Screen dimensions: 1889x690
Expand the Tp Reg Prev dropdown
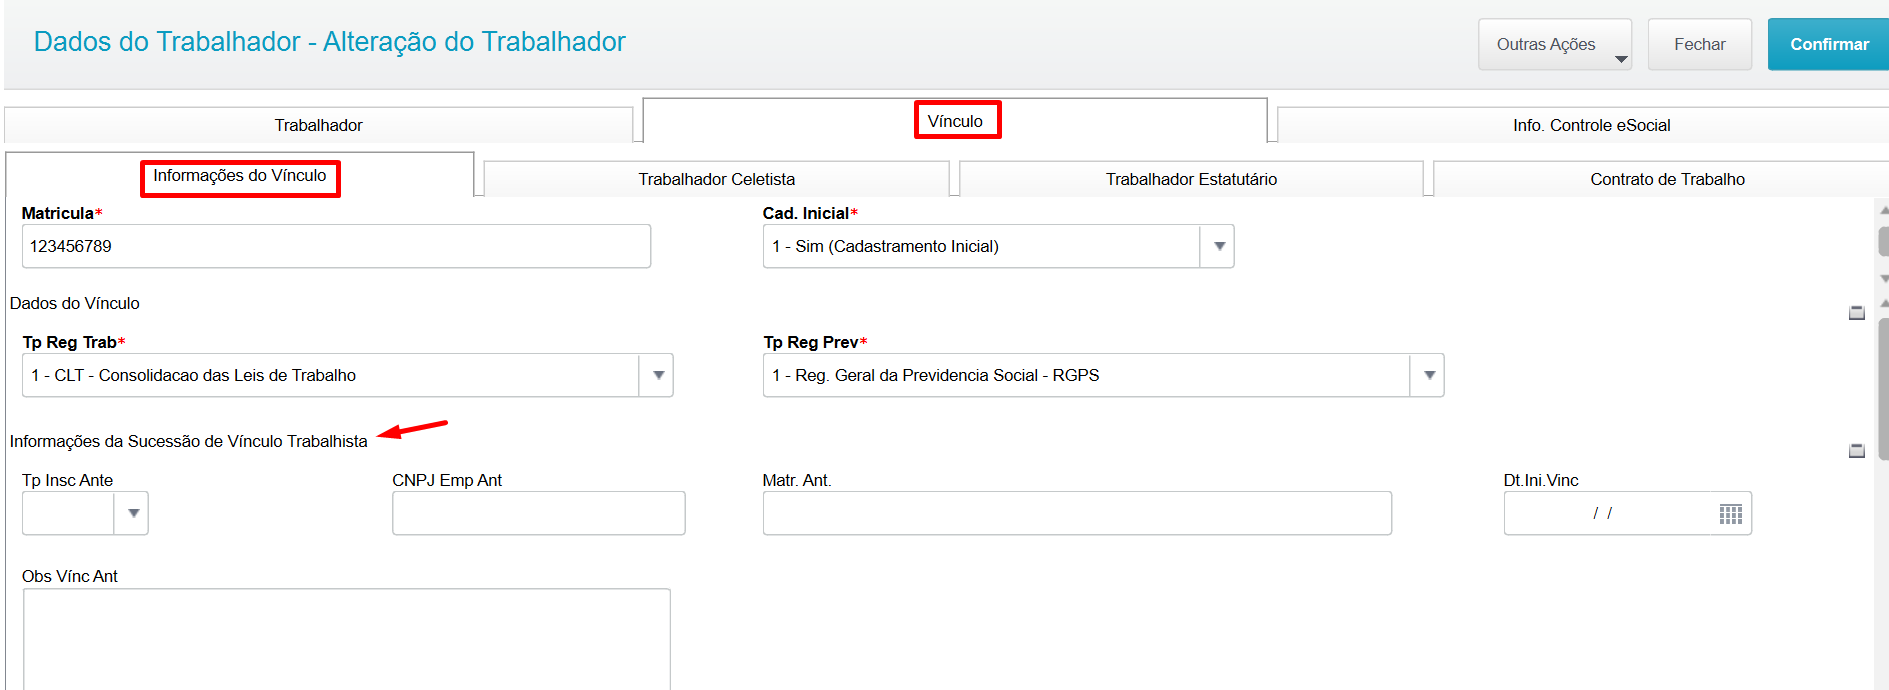(1428, 375)
